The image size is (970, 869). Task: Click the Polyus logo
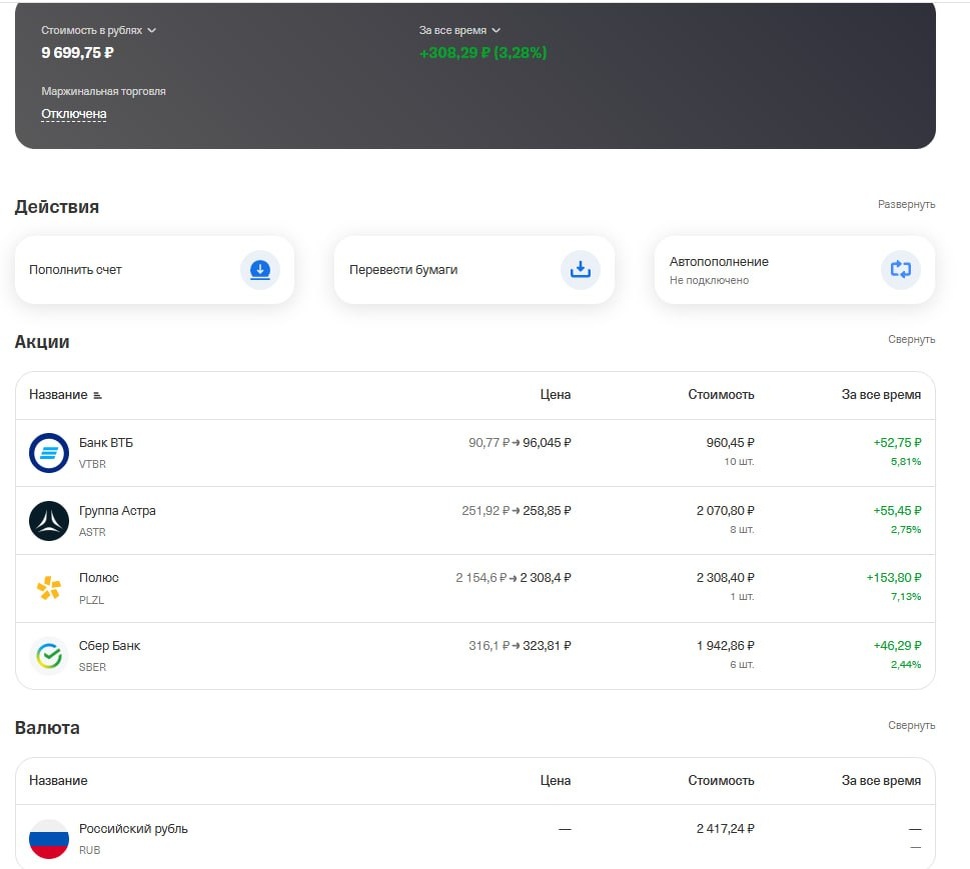tap(49, 588)
